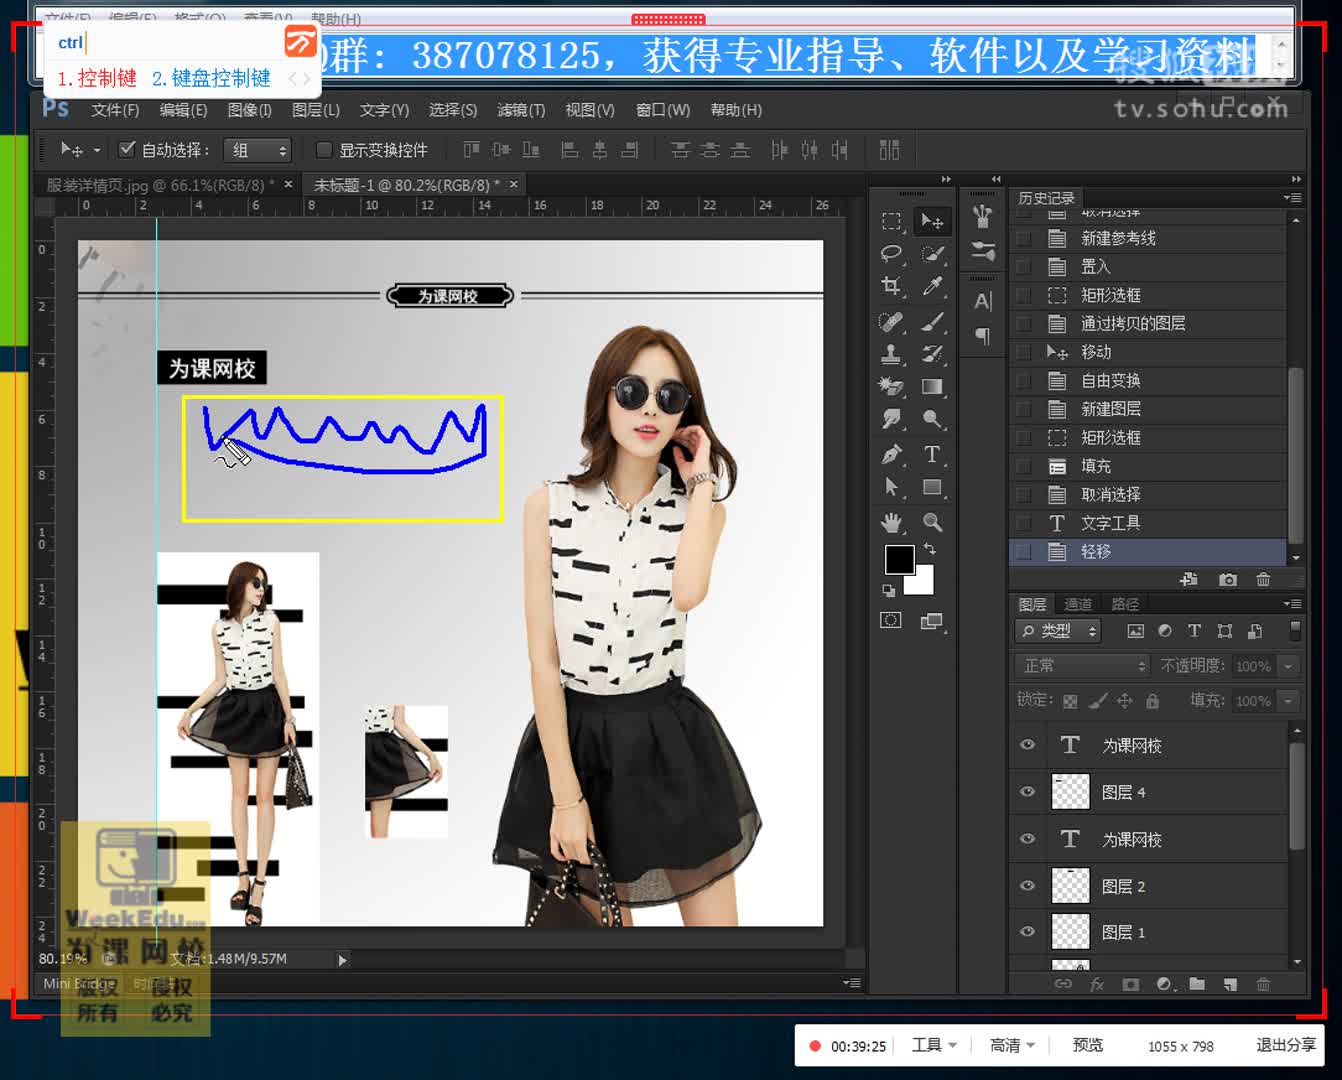Click the black foreground color swatch

tap(898, 559)
